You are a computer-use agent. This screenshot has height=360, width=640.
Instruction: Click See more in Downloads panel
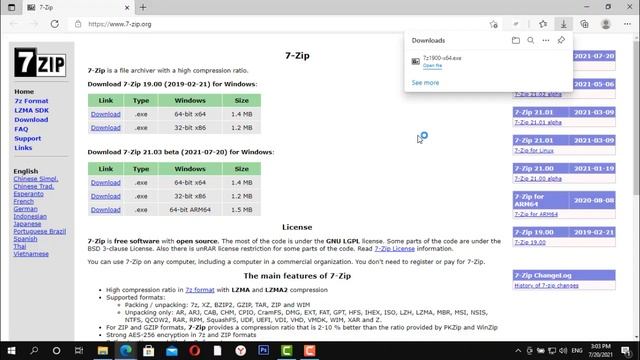425,82
